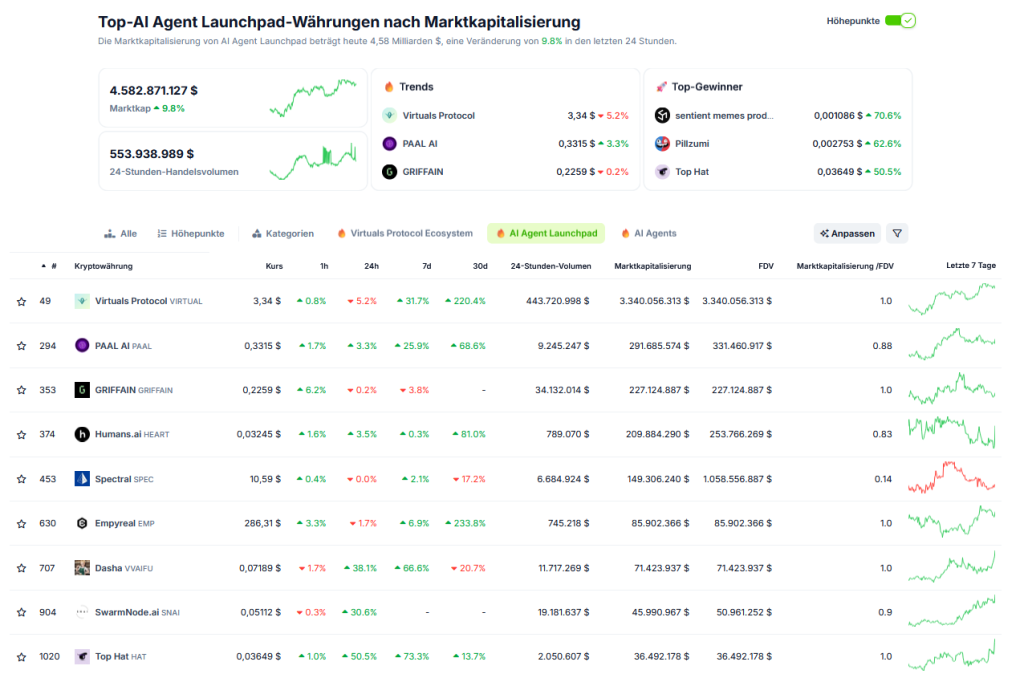Sort table by the 24h column
This screenshot has height=678, width=1024.
(x=372, y=266)
